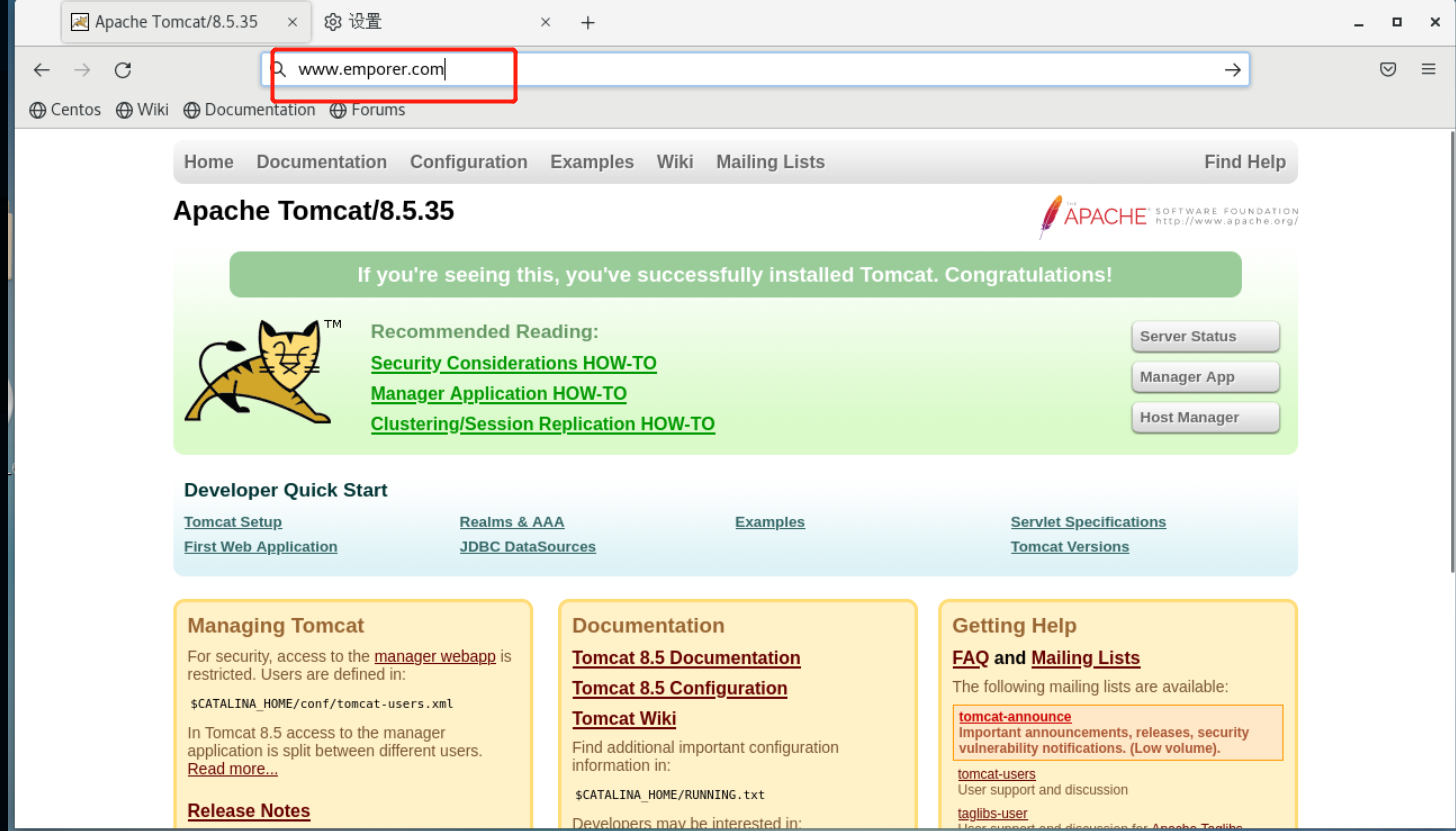Image resolution: width=1456 pixels, height=834 pixels.
Task: Click the Managing Tomcat heading
Action: [276, 626]
